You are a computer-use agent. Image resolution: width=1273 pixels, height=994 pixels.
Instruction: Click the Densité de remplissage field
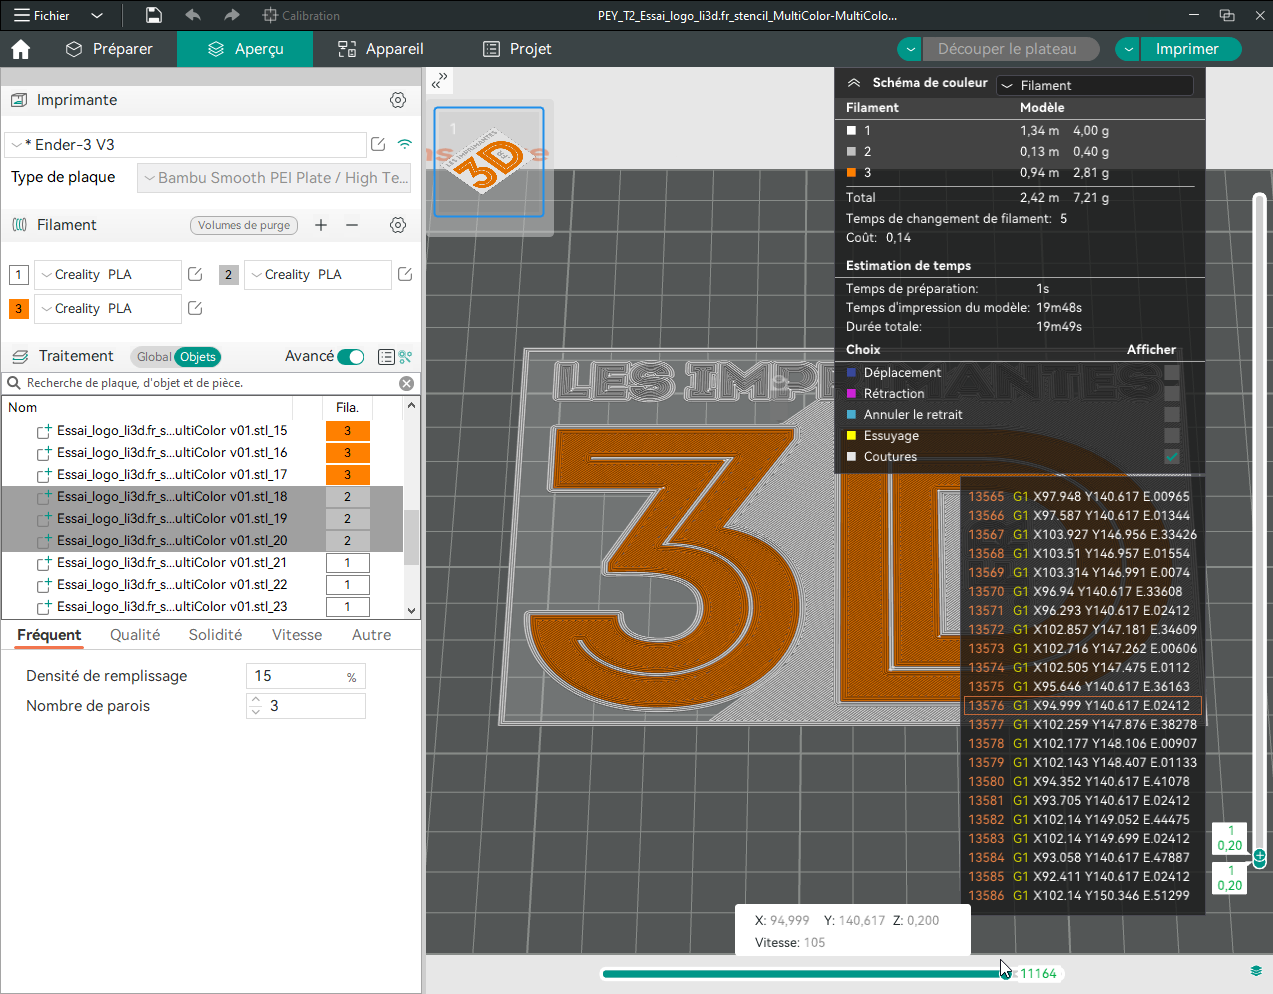[x=306, y=676]
